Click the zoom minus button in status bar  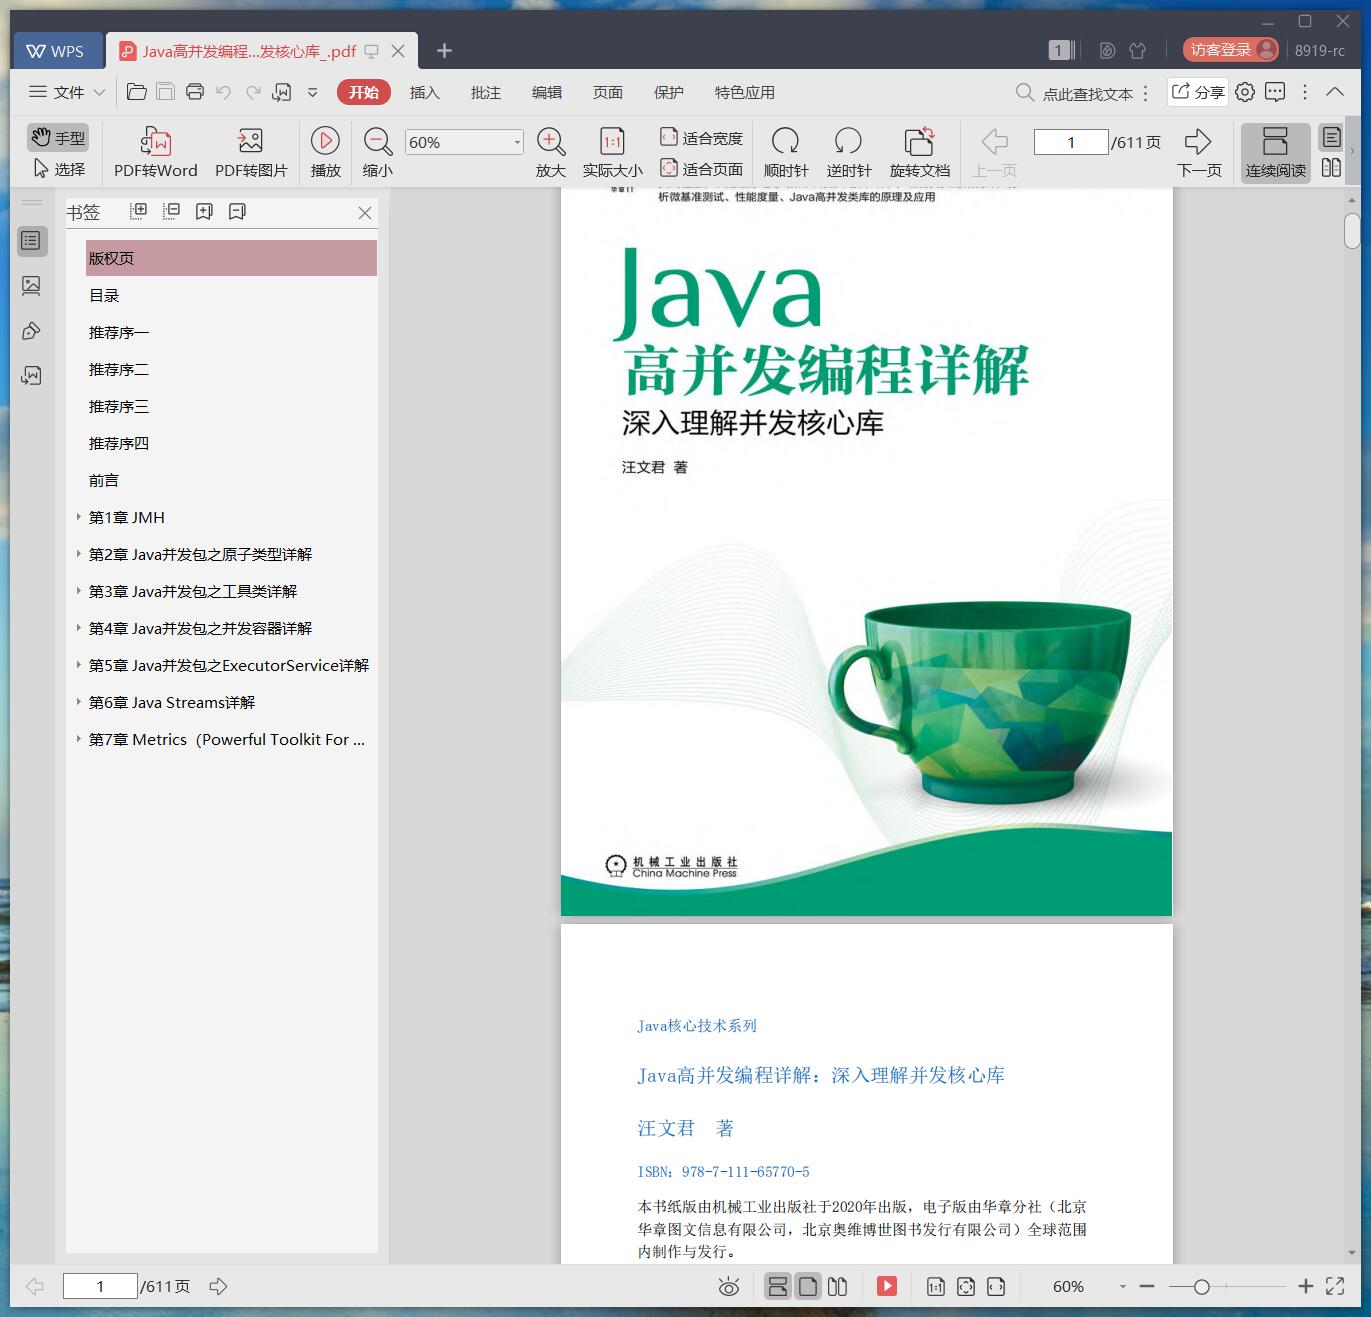click(x=1147, y=1286)
